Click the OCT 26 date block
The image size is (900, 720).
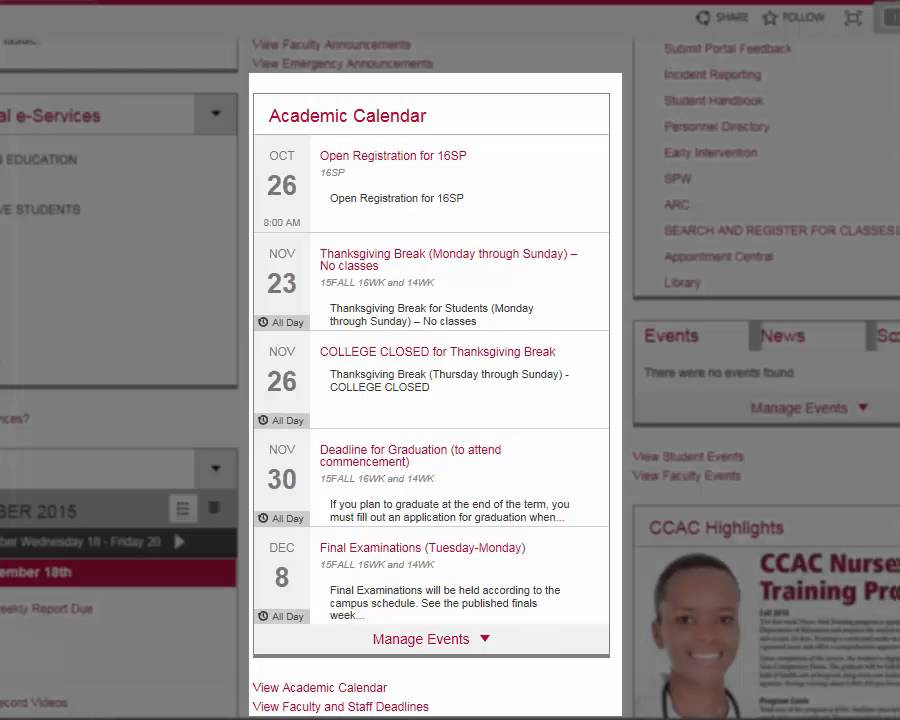(282, 184)
